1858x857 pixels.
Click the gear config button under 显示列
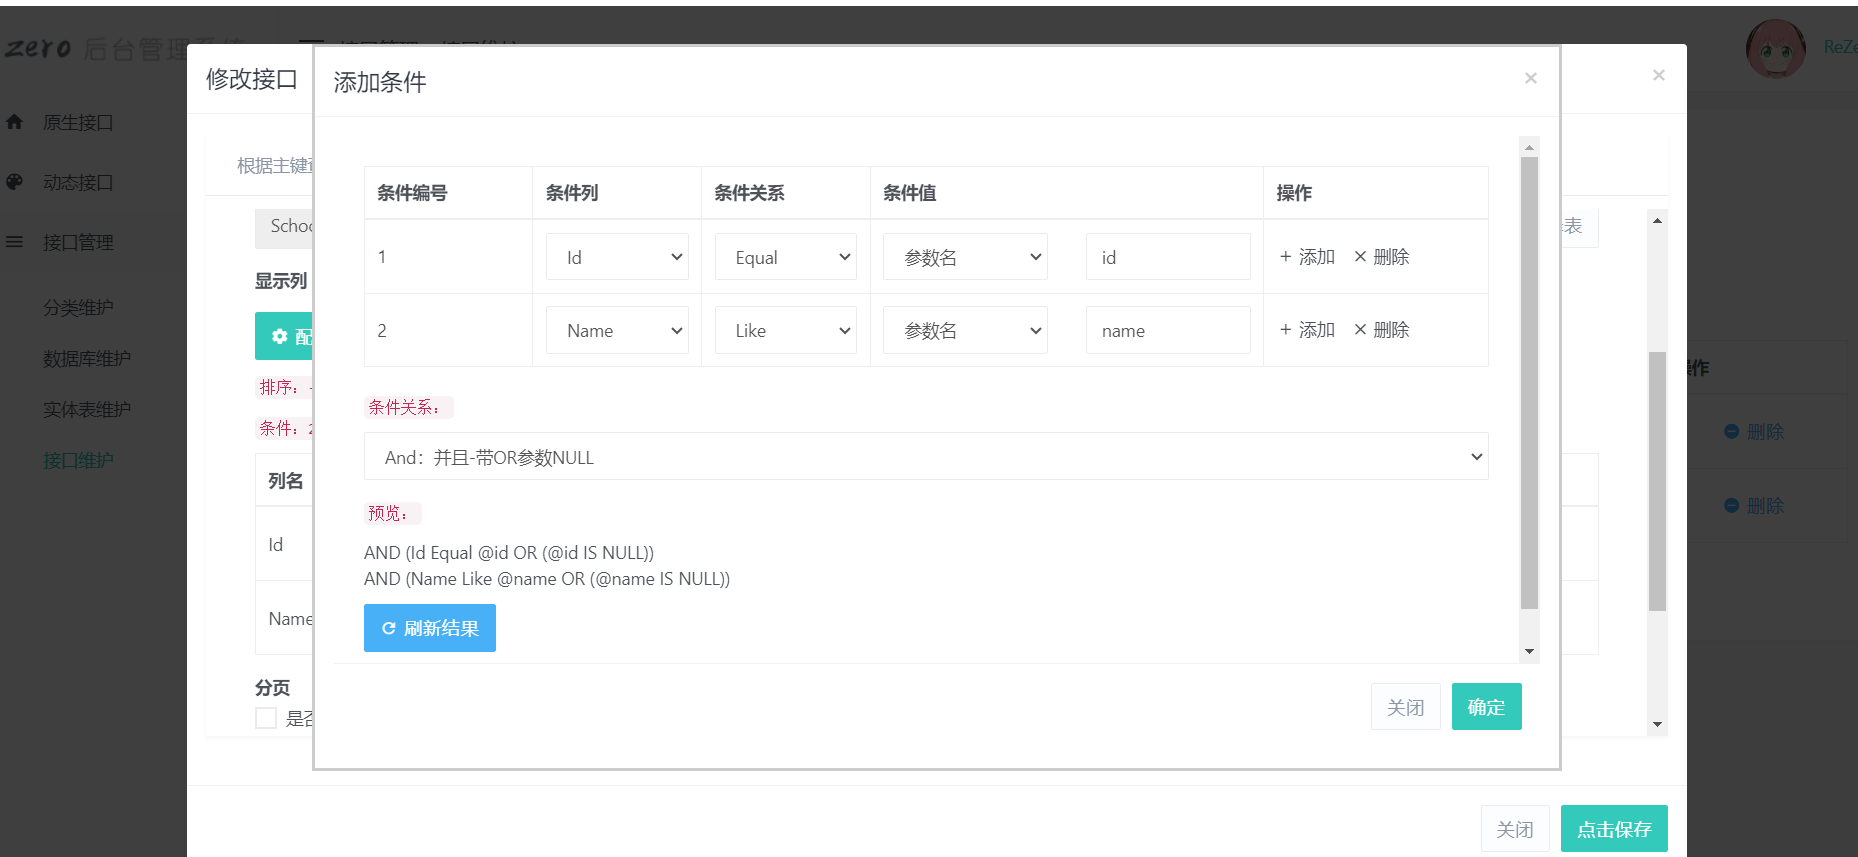click(x=284, y=336)
